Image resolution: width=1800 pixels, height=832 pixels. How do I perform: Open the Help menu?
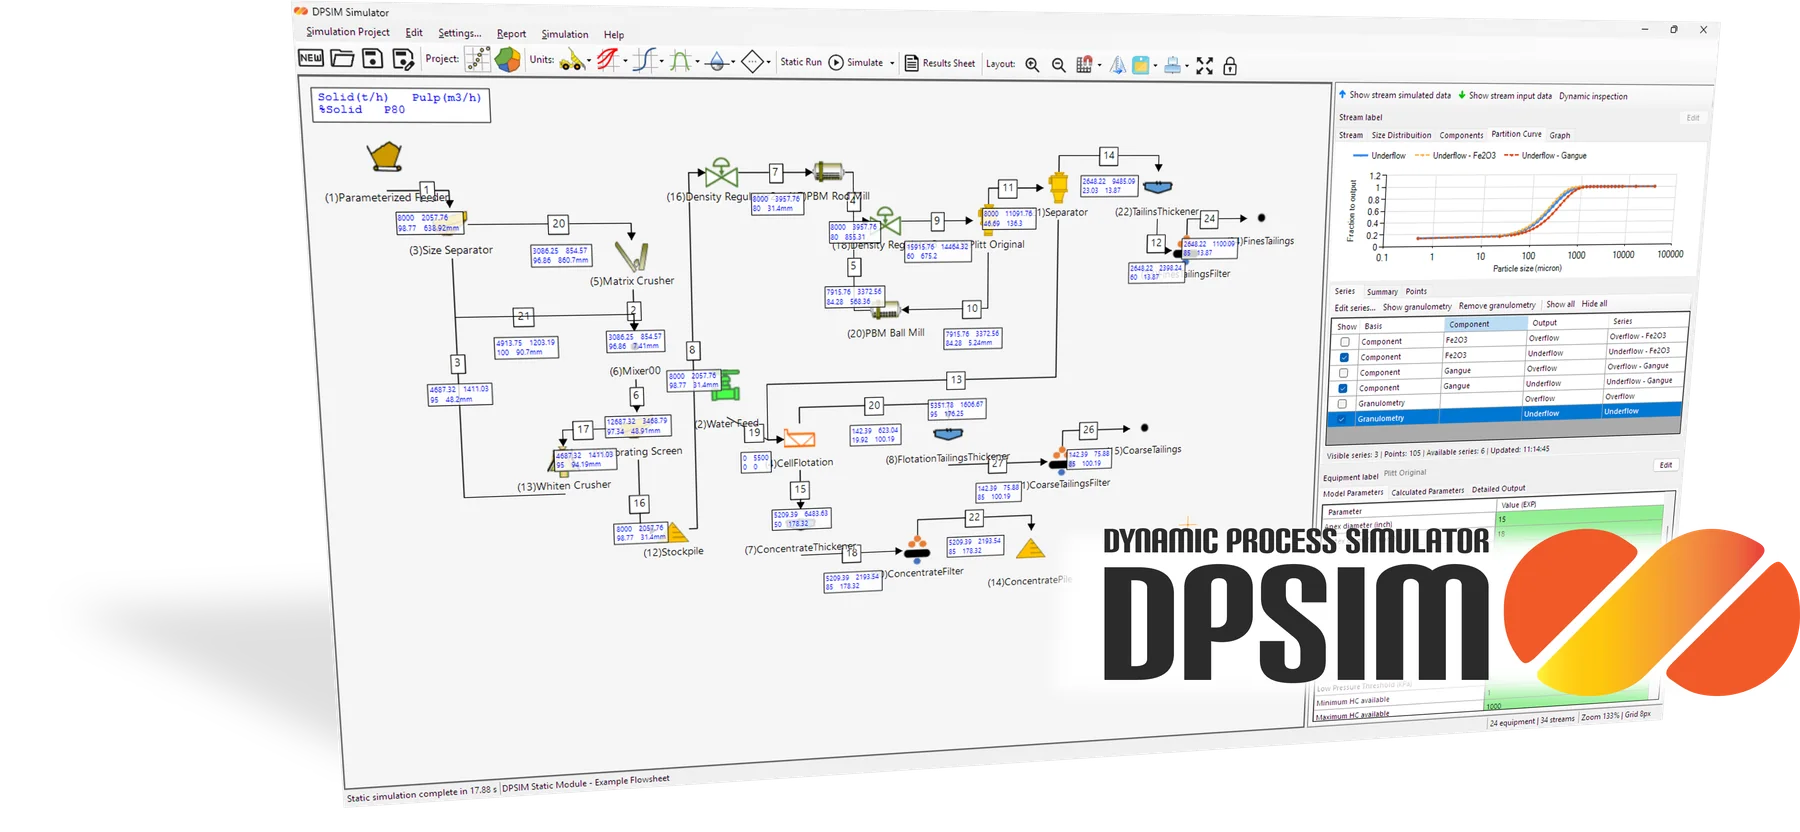614,35
